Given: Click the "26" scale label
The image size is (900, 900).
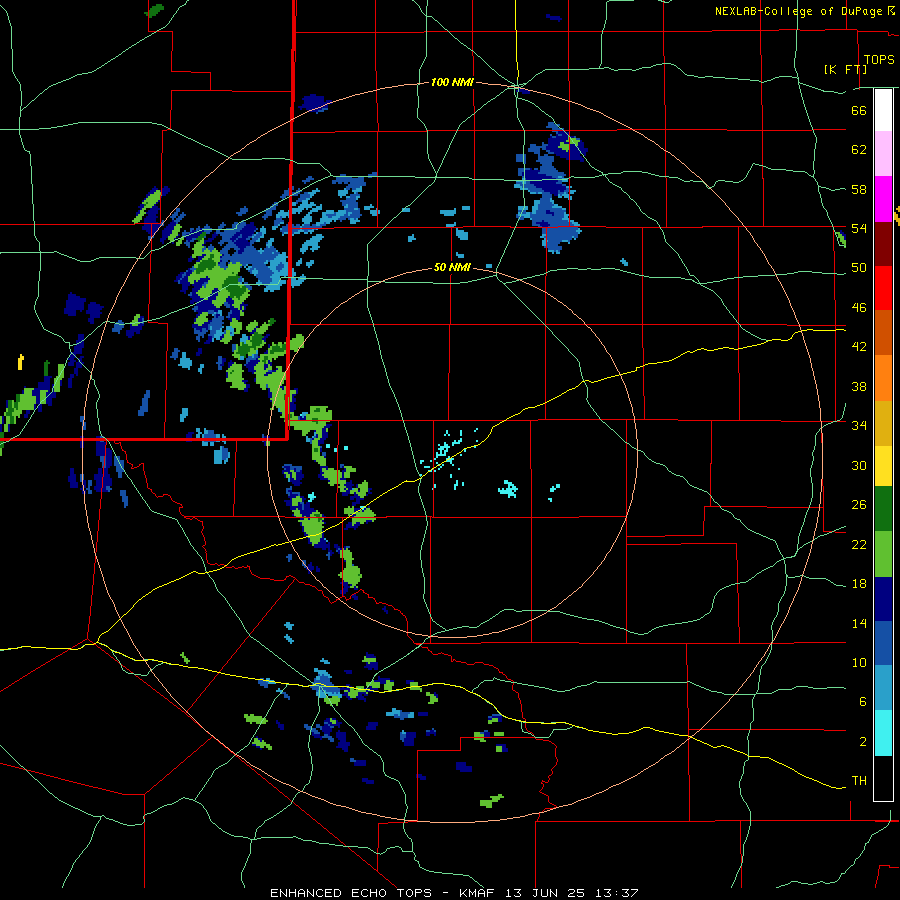Looking at the screenshot, I should point(859,505).
